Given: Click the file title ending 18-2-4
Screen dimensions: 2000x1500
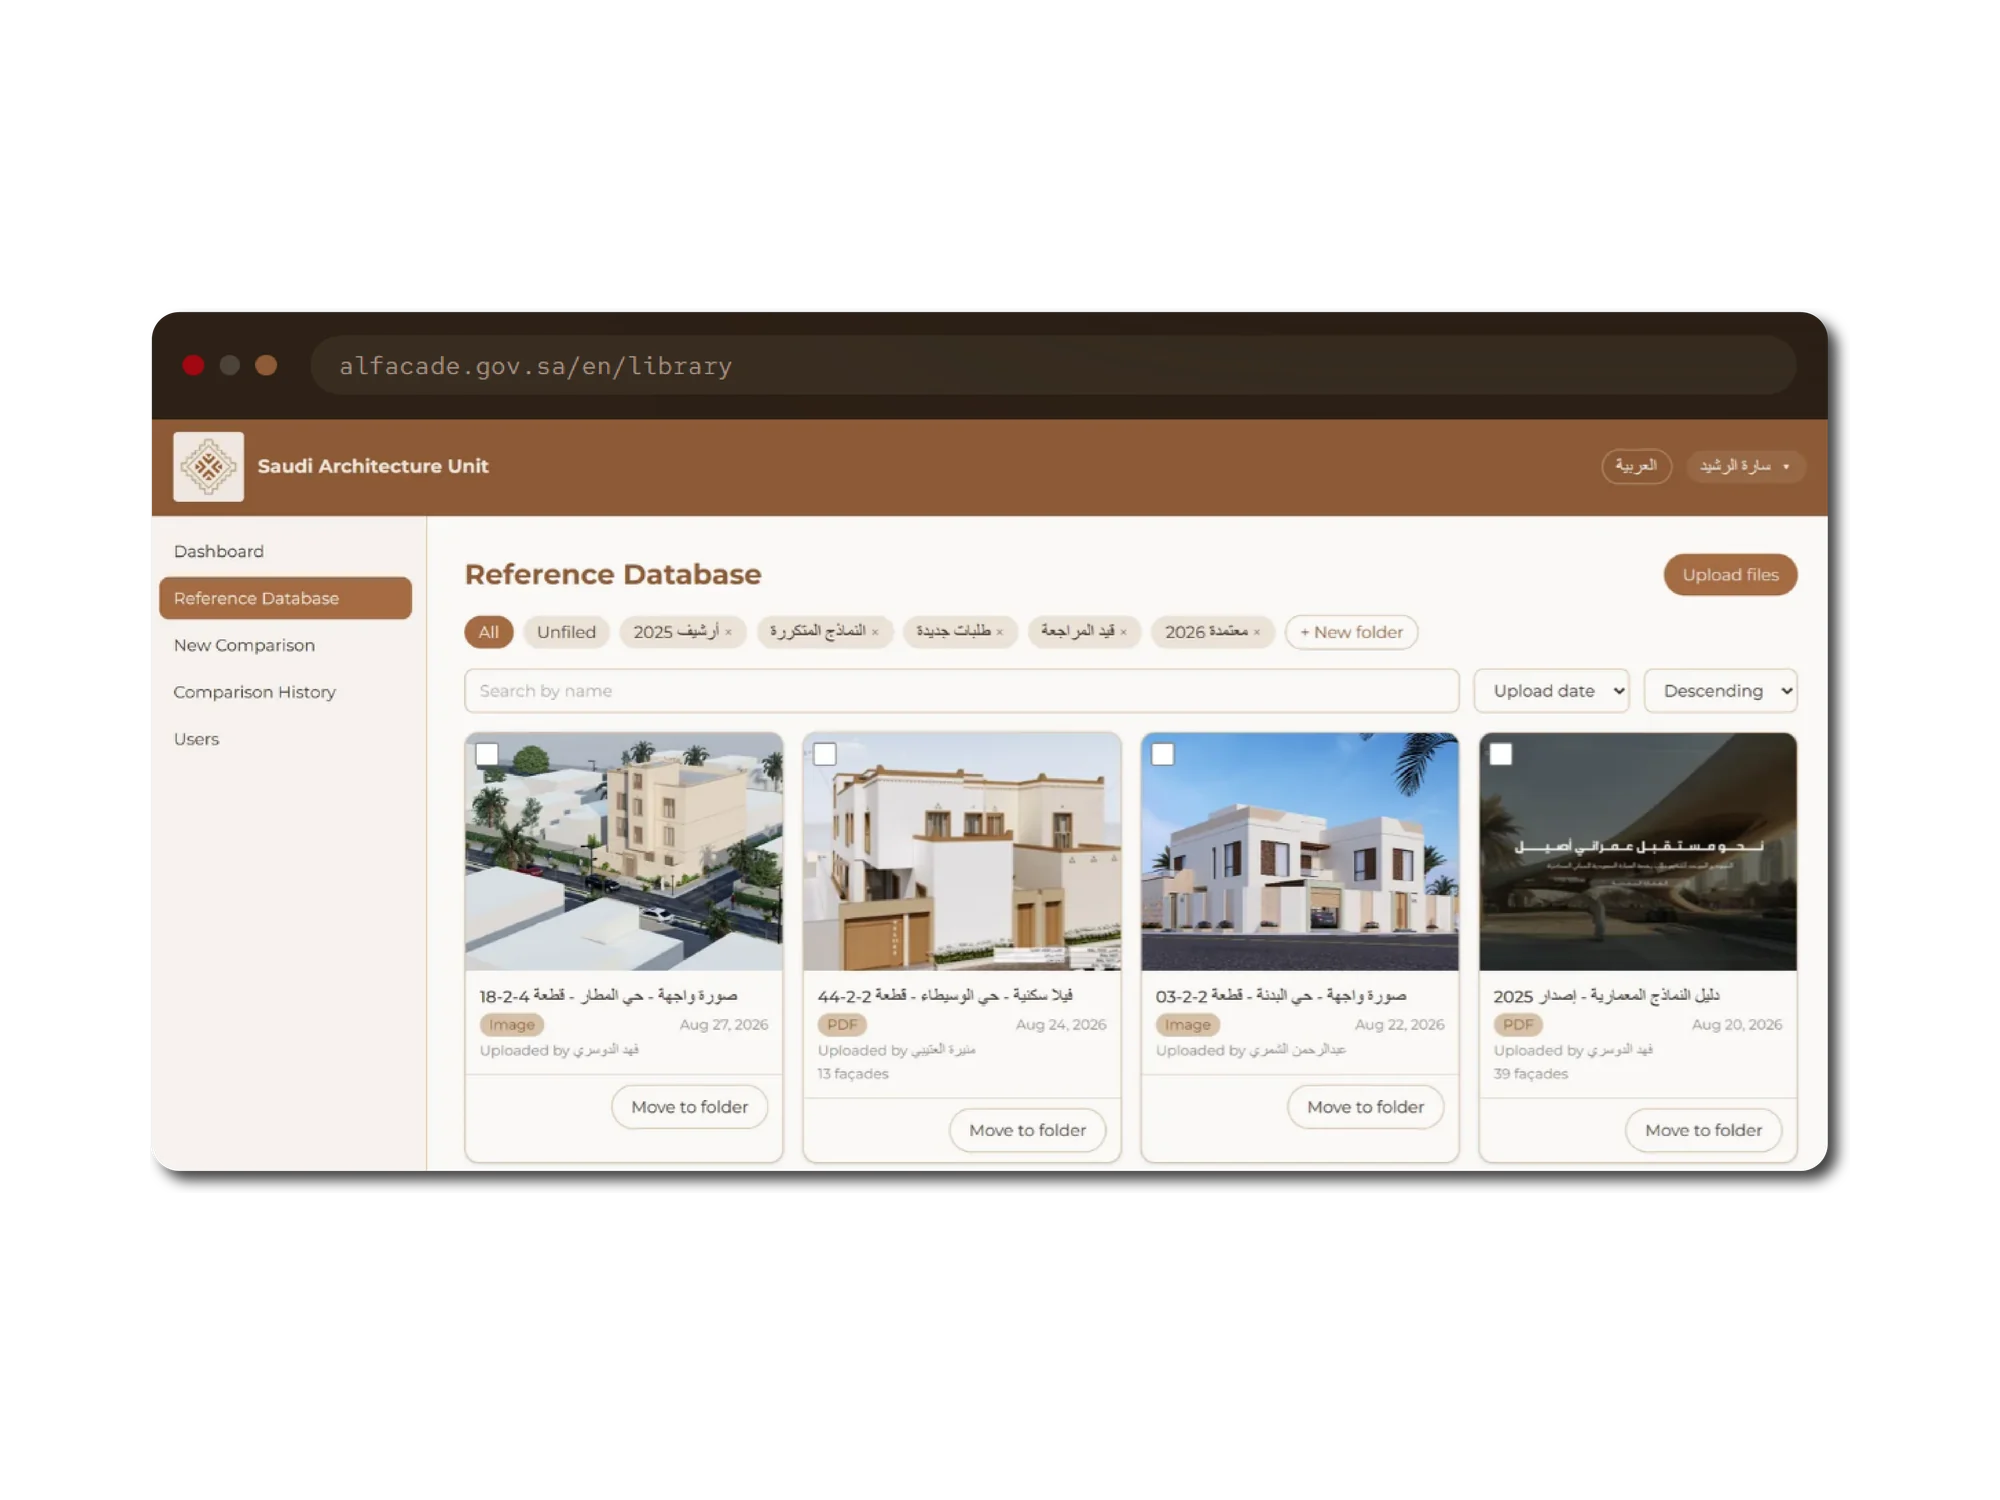Looking at the screenshot, I should [608, 996].
